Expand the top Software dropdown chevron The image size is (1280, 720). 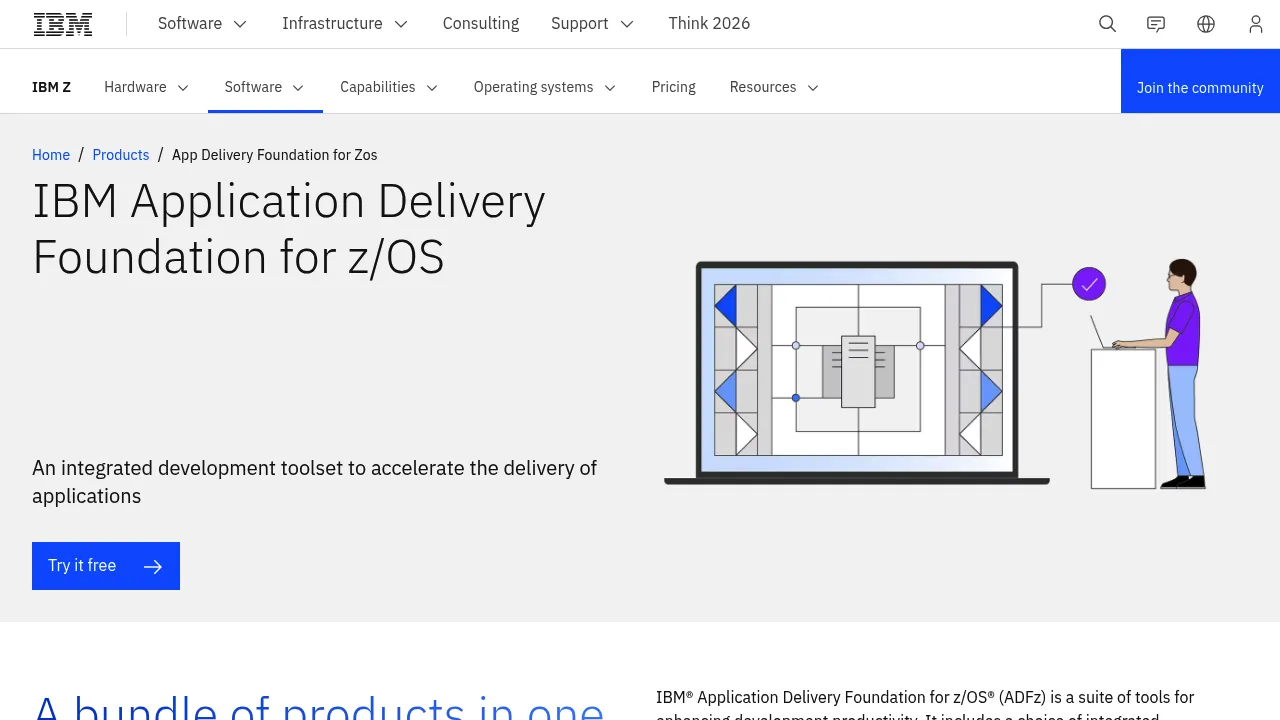(240, 24)
